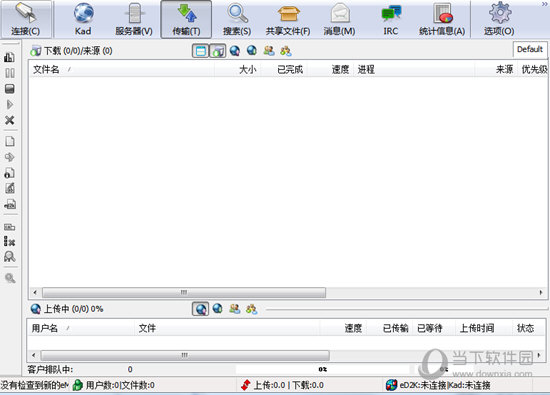Switch to the Transfers (传输) page

(186, 19)
